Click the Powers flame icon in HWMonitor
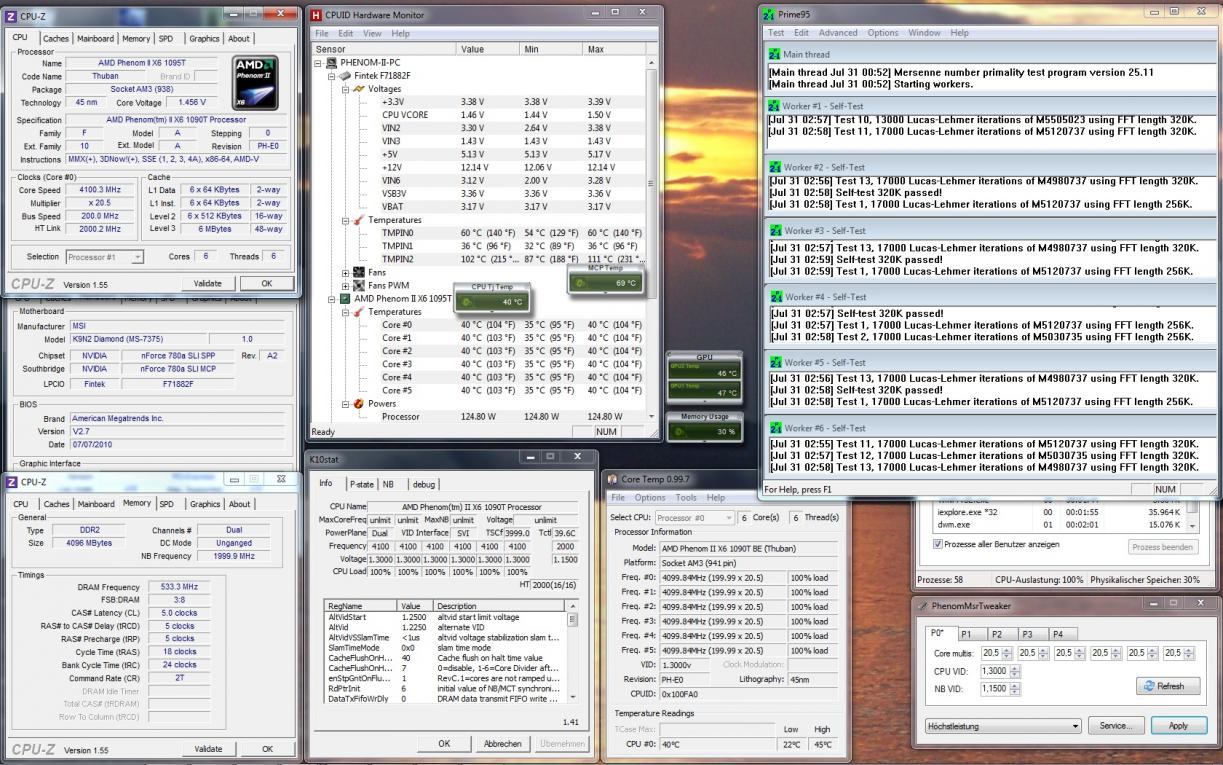Screen dimensions: 1223x765 [x=358, y=403]
